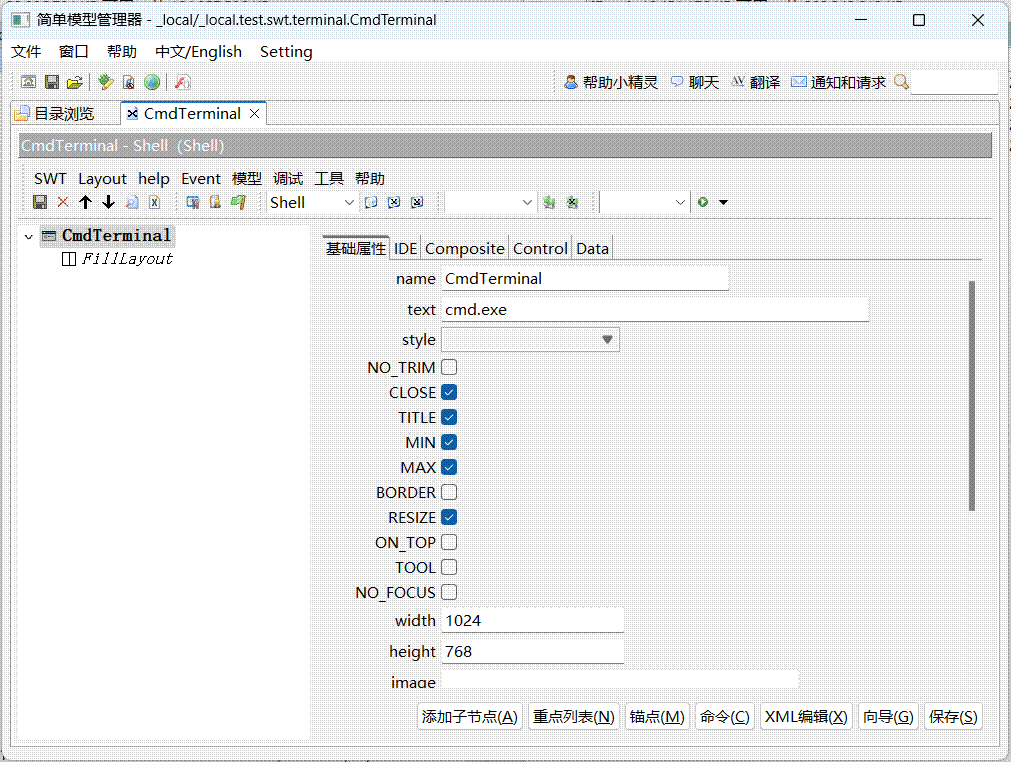The image size is (1011, 762).
Task: Open the black arrow menu beside the run button
Action: pos(723,202)
